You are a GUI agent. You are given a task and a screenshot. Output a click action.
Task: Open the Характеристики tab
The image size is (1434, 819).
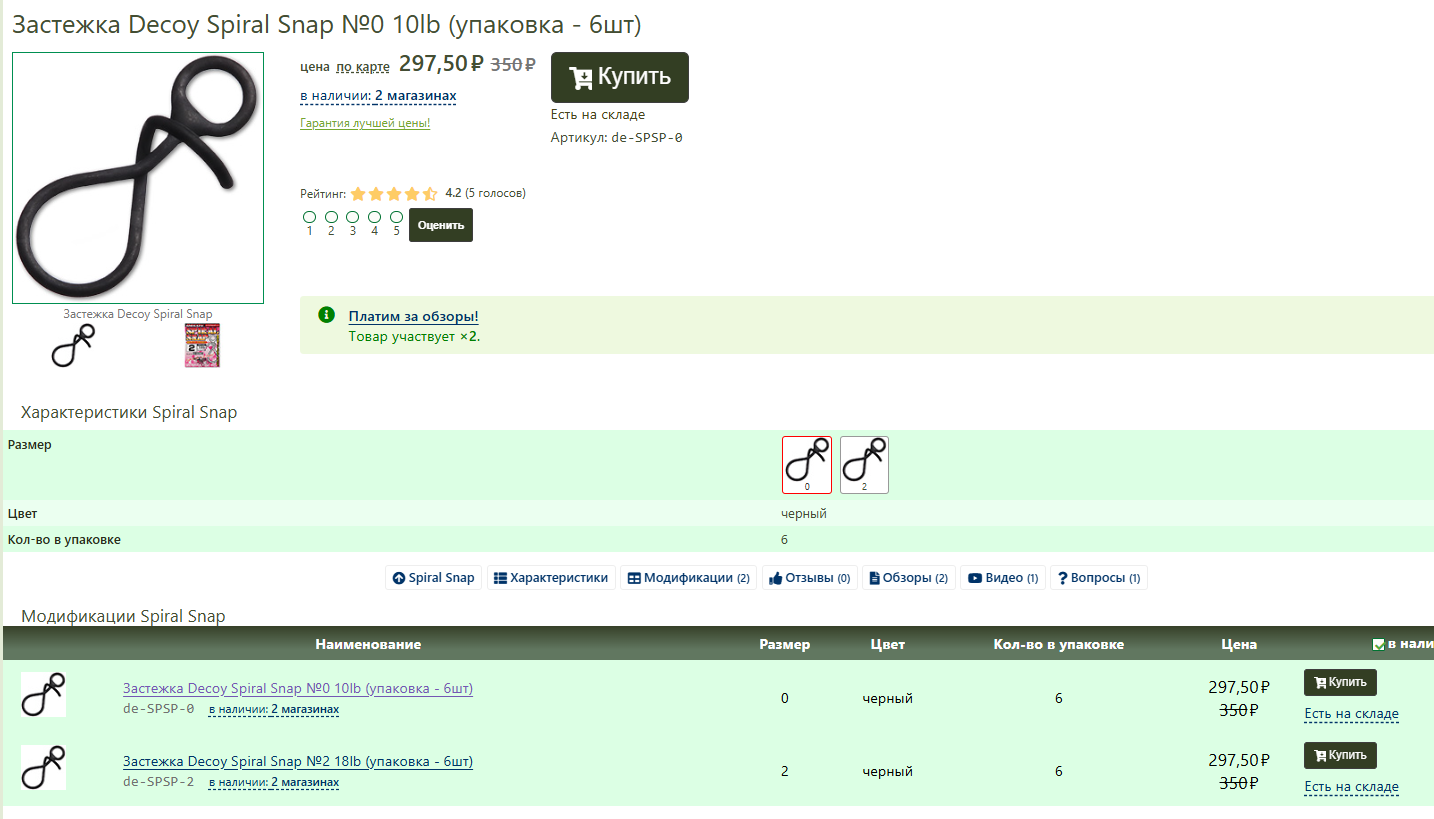(551, 578)
